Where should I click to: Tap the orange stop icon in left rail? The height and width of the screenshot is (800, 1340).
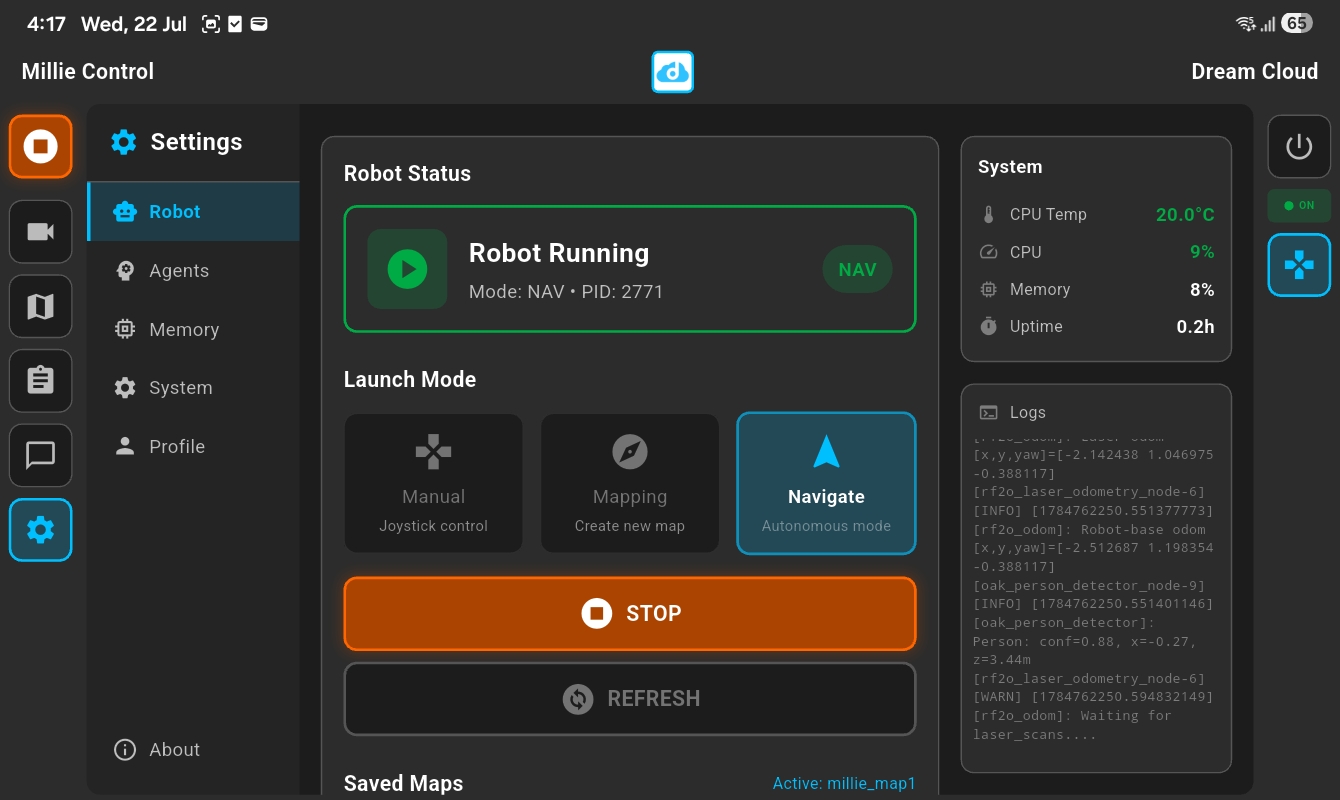coord(41,146)
